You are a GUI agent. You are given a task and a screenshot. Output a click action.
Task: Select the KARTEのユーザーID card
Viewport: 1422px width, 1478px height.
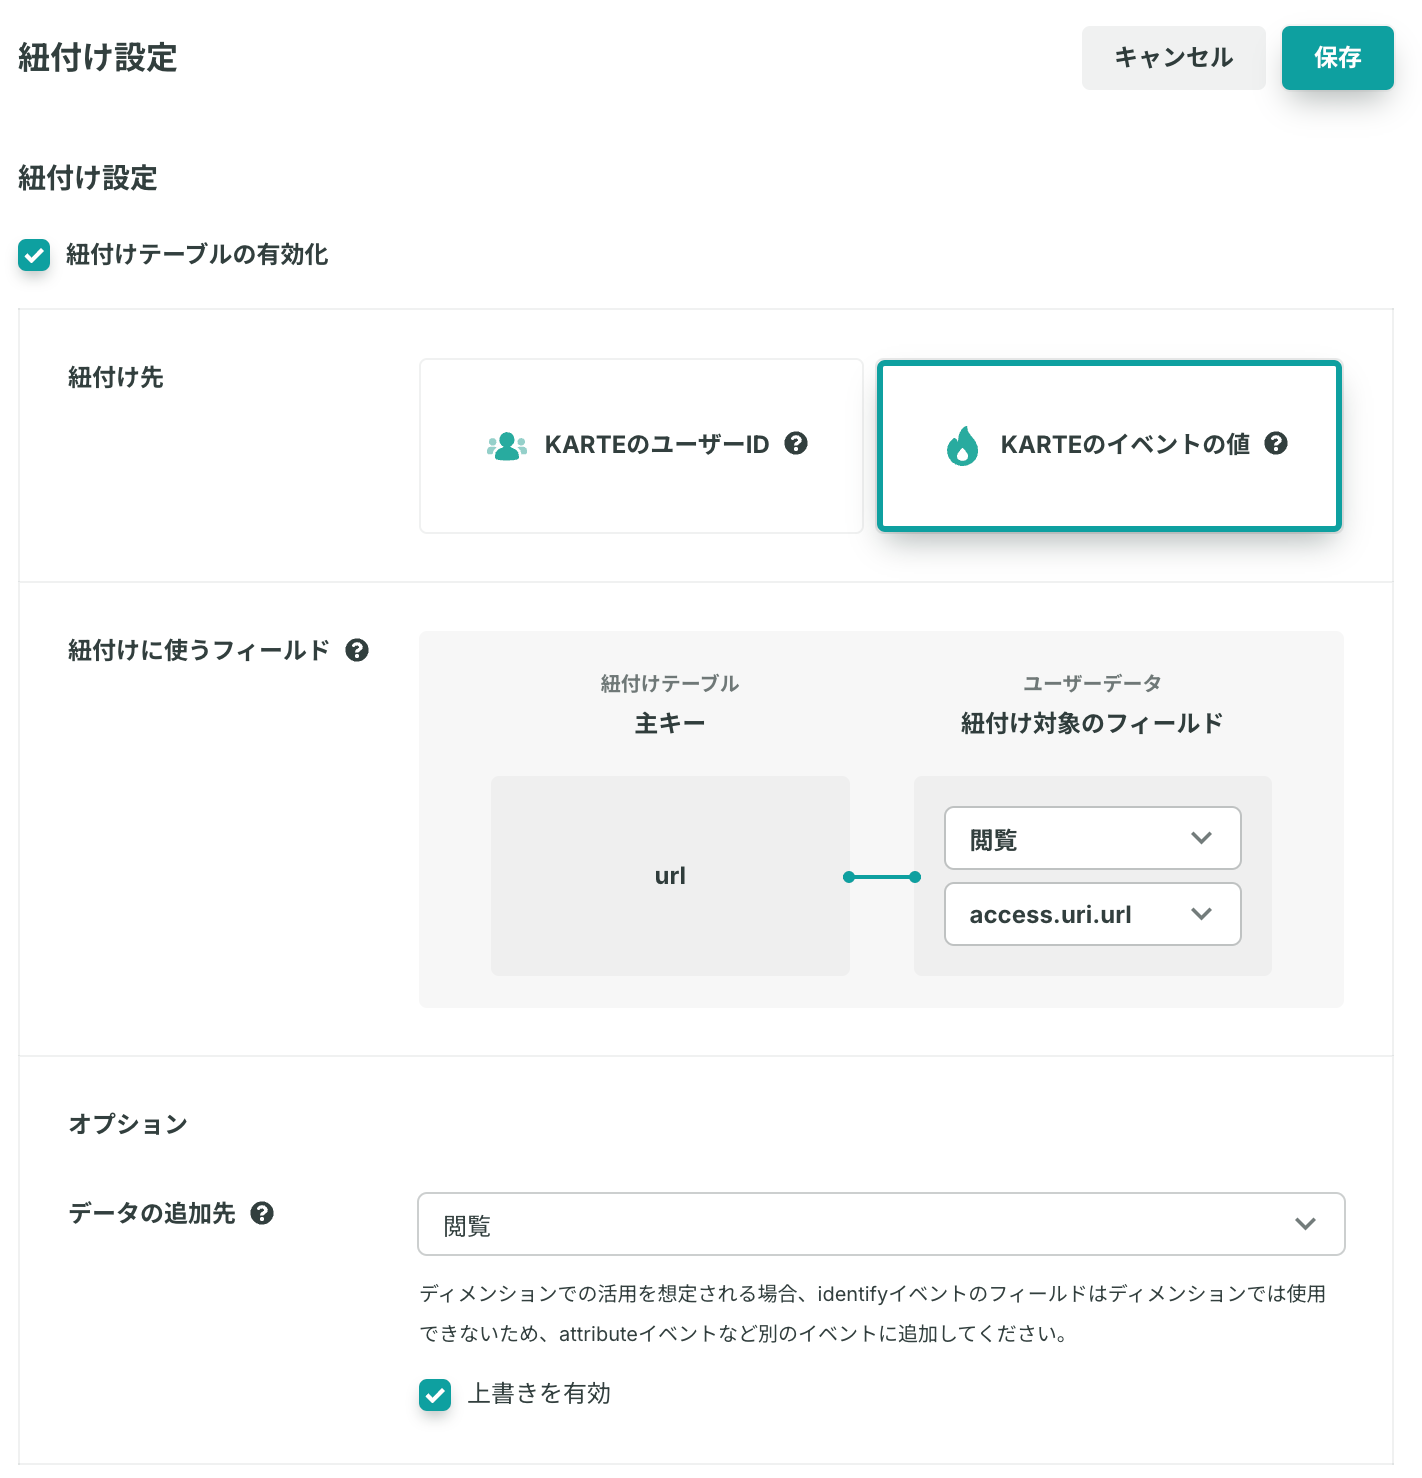pos(641,446)
